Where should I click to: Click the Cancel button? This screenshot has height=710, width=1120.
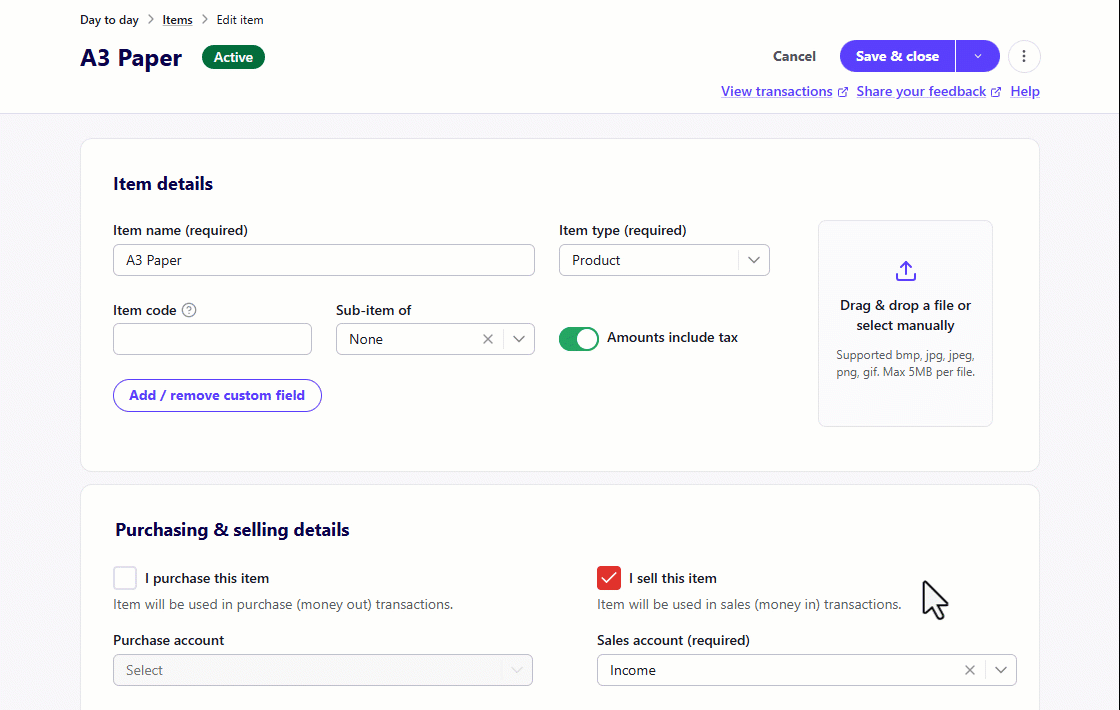794,56
